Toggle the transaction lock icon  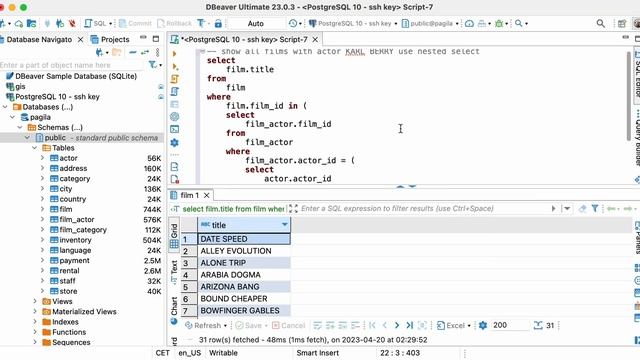pos(218,23)
